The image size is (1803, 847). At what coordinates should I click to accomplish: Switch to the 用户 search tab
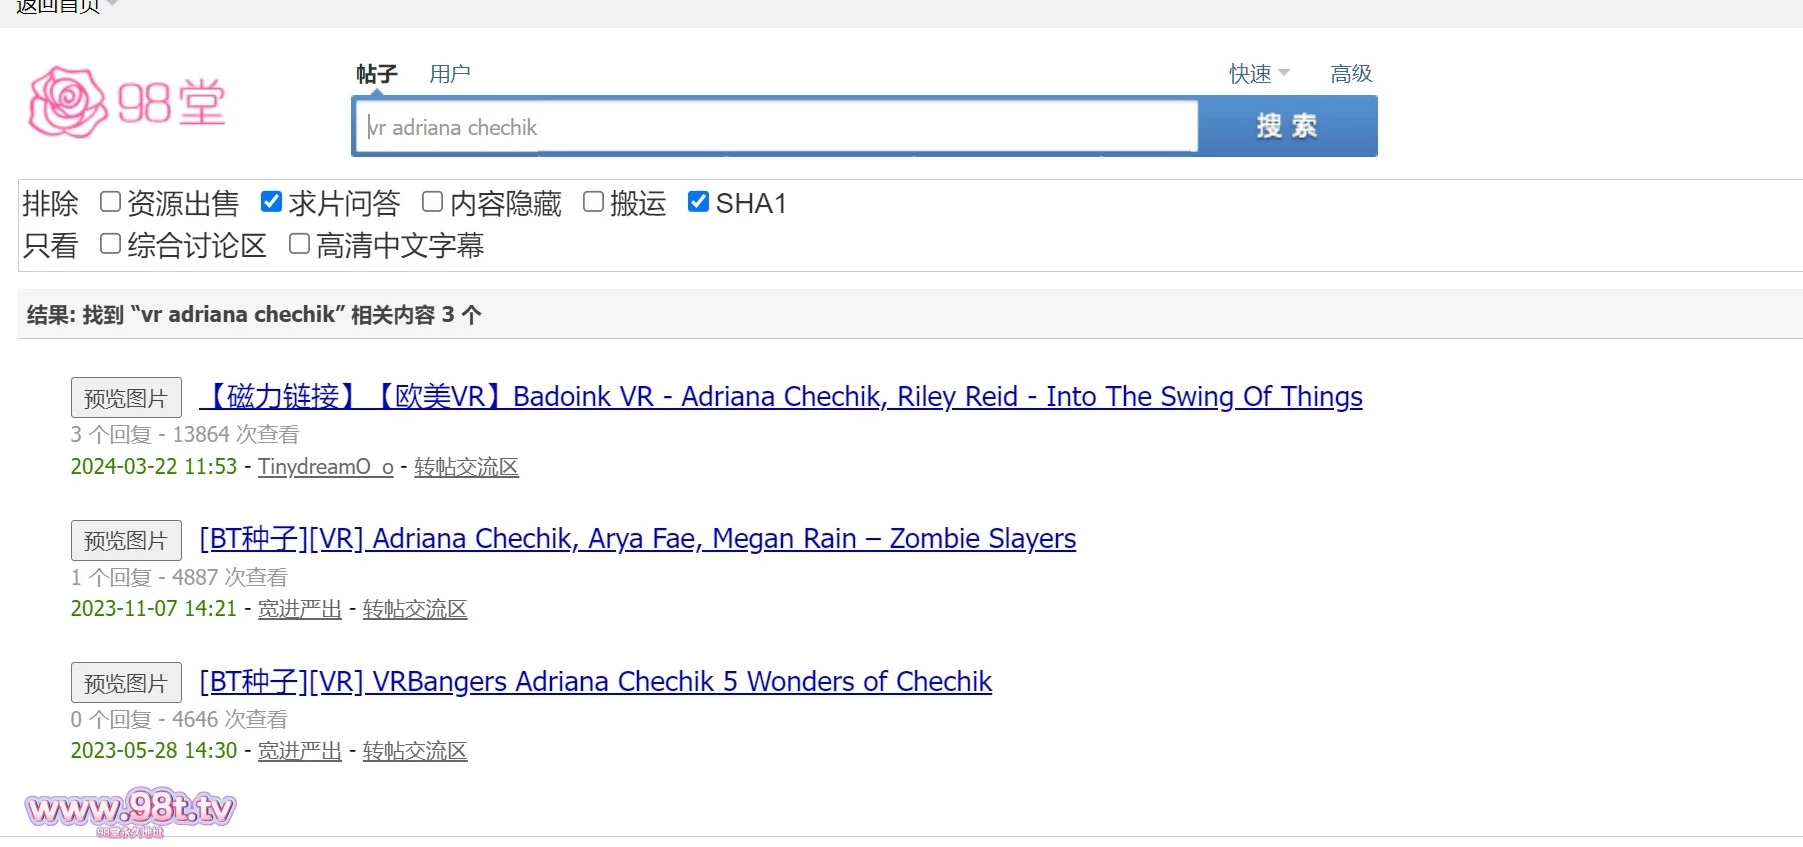pyautogui.click(x=449, y=74)
